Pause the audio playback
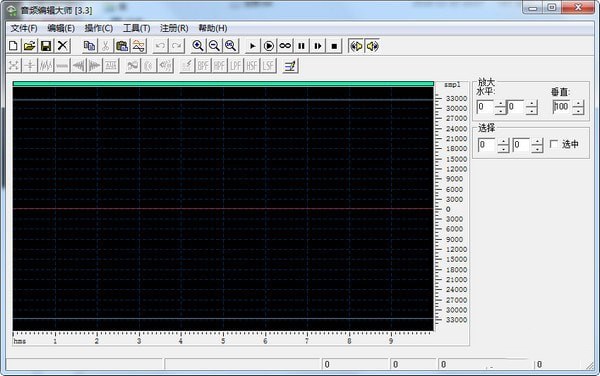The image size is (600, 376). pos(302,46)
